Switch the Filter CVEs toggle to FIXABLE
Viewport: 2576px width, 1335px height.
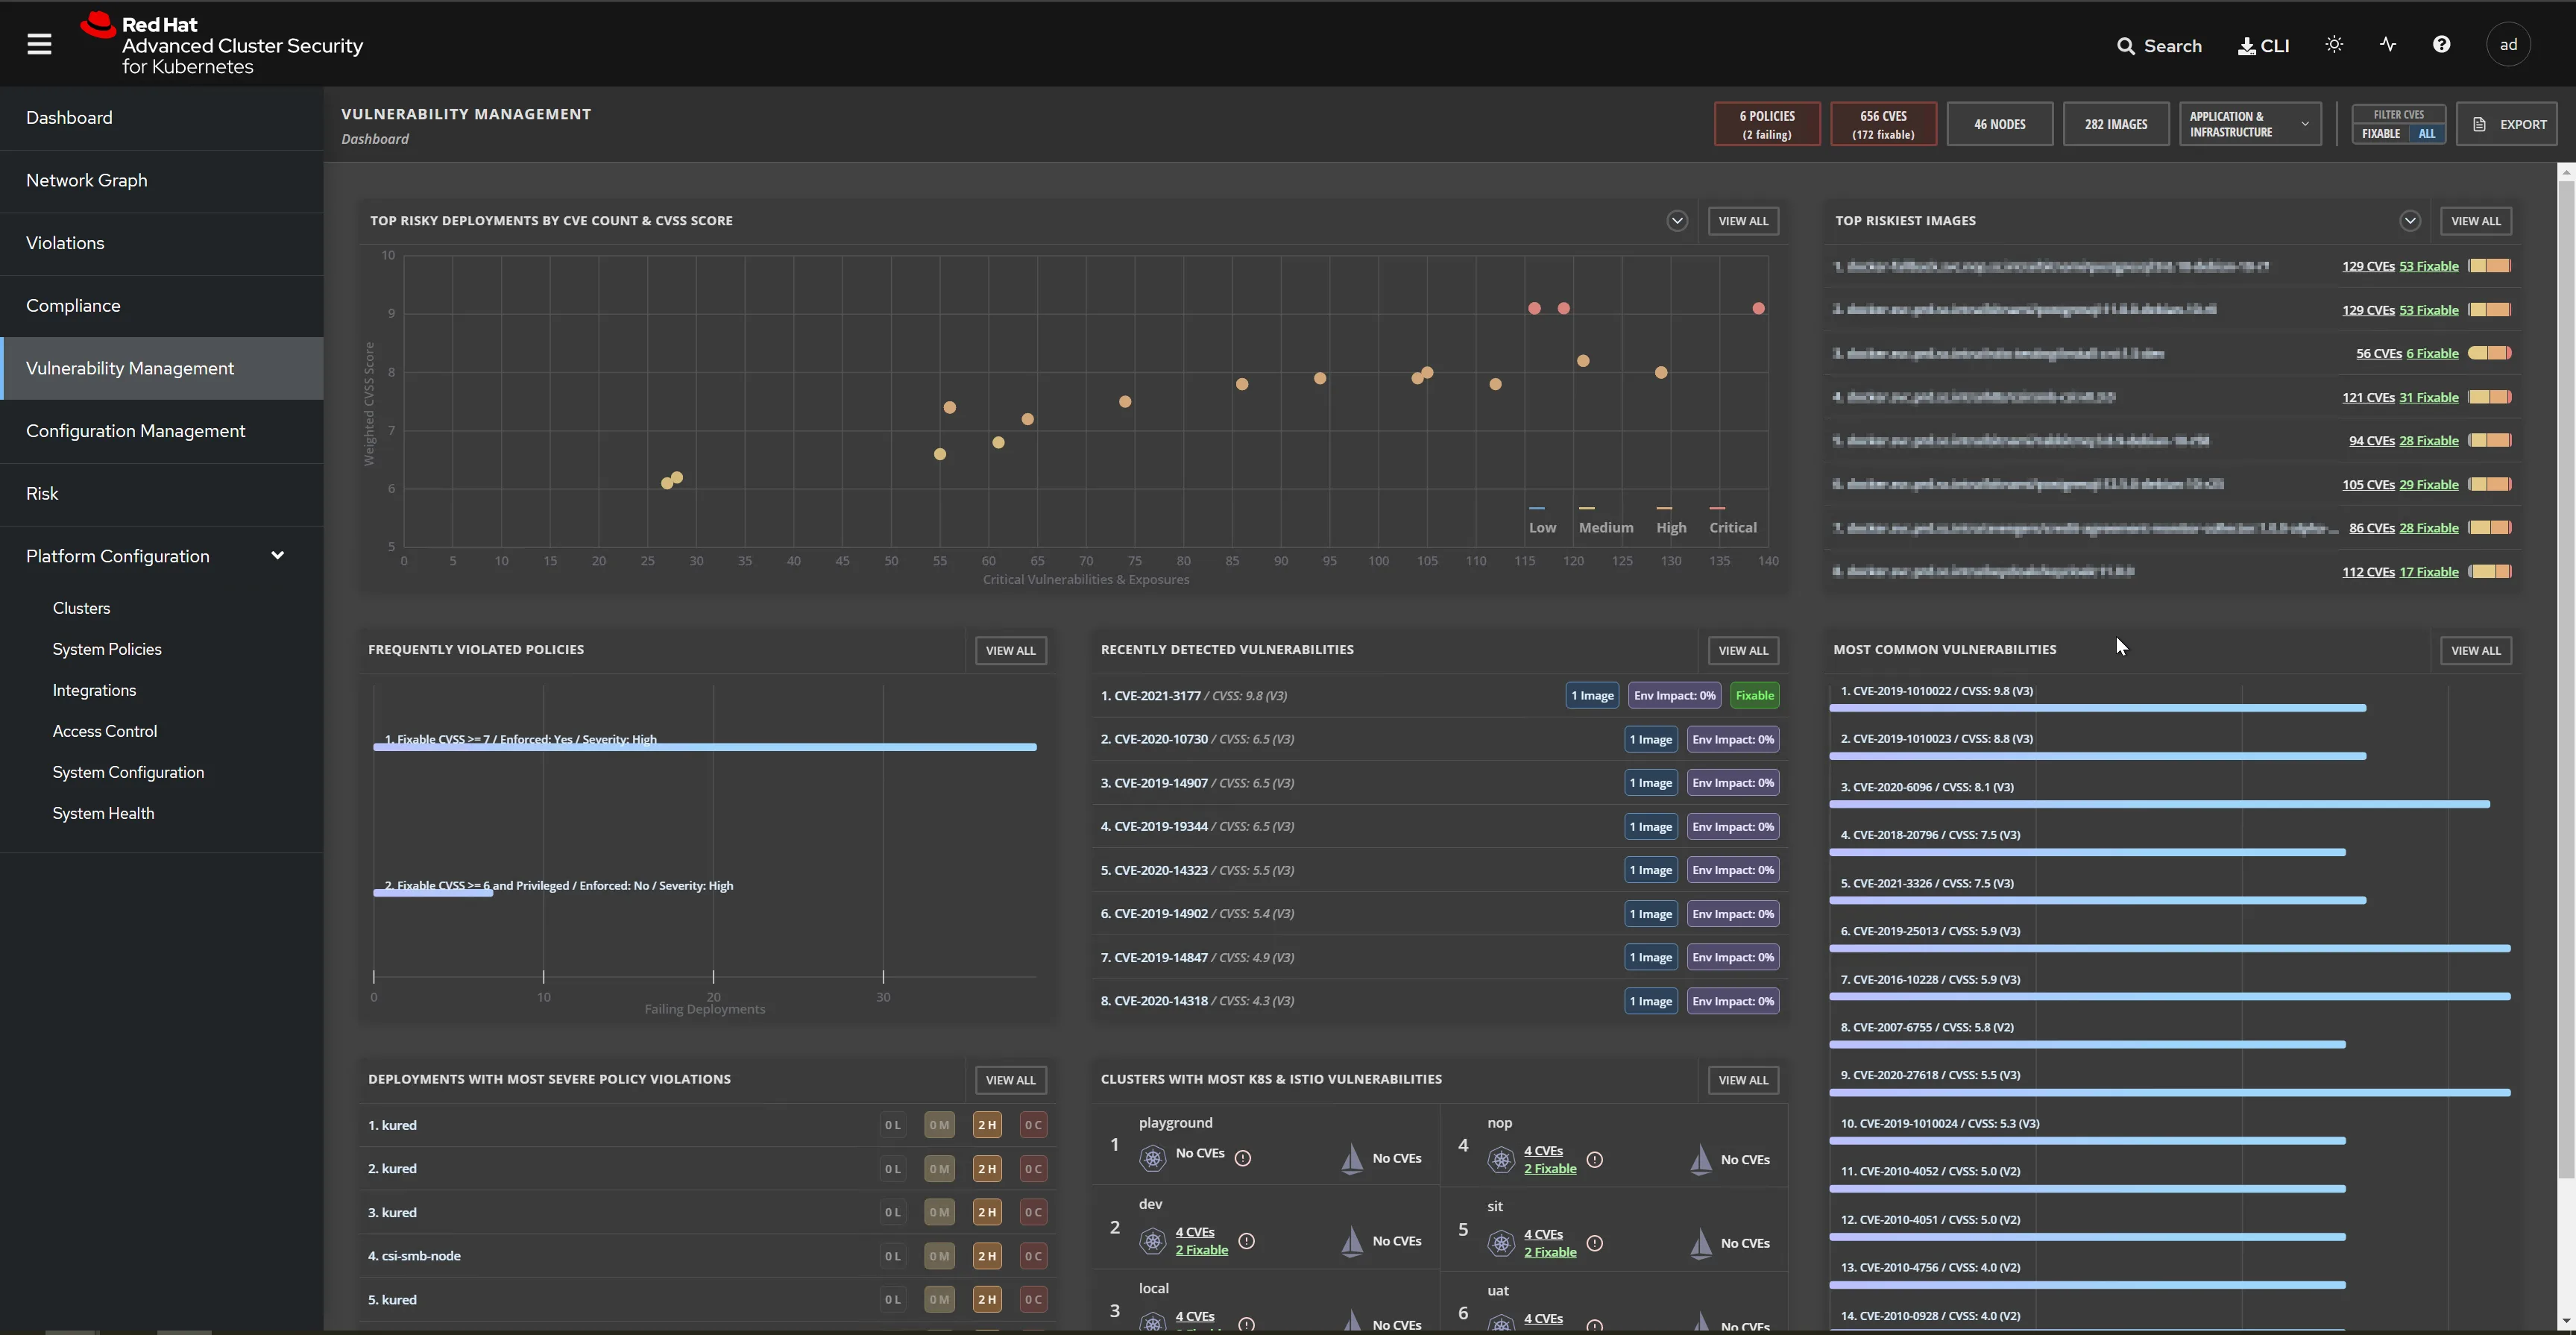tap(2380, 134)
